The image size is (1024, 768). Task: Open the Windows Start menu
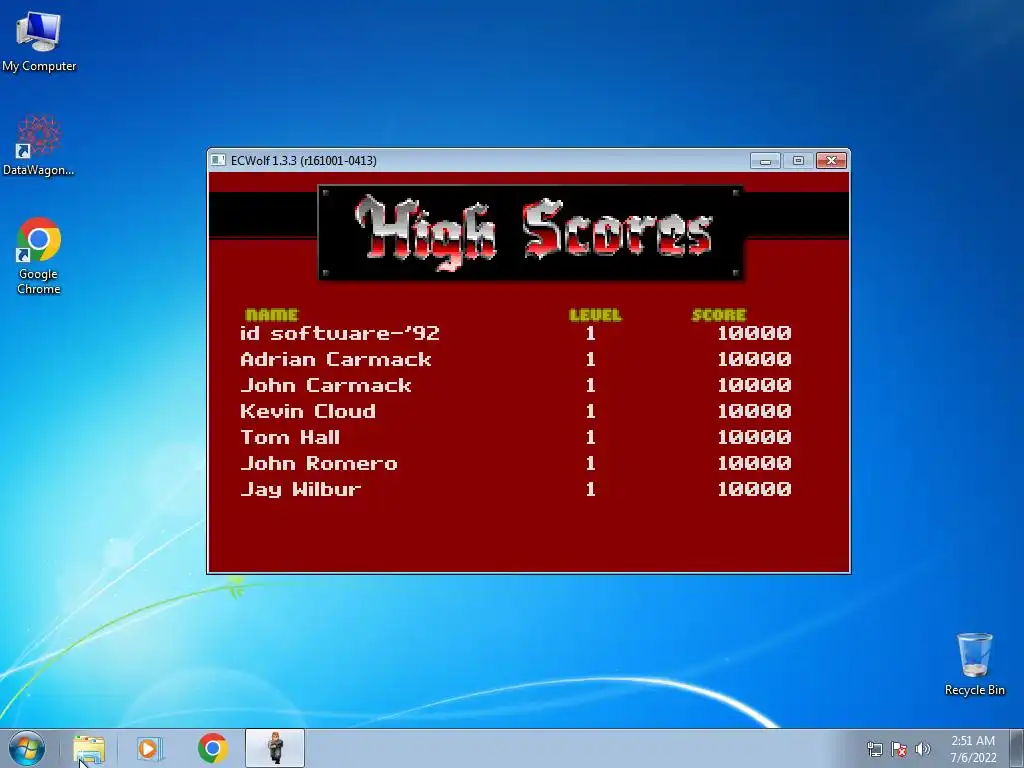(27, 748)
